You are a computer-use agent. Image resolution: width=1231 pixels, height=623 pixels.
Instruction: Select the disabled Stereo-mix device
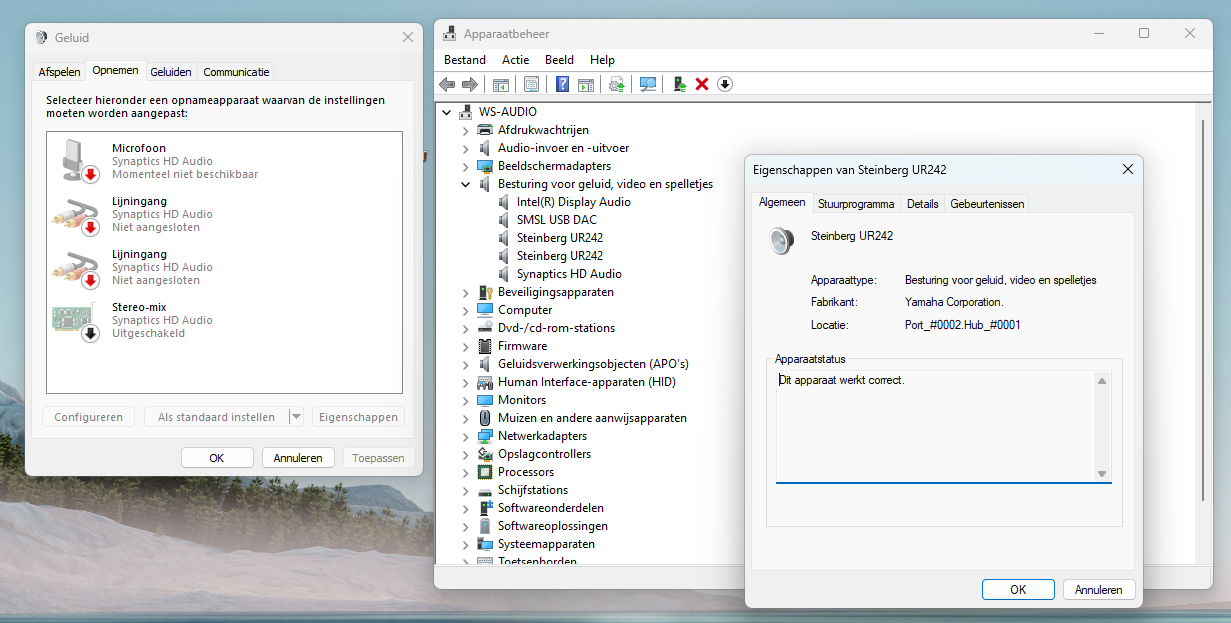[224, 320]
